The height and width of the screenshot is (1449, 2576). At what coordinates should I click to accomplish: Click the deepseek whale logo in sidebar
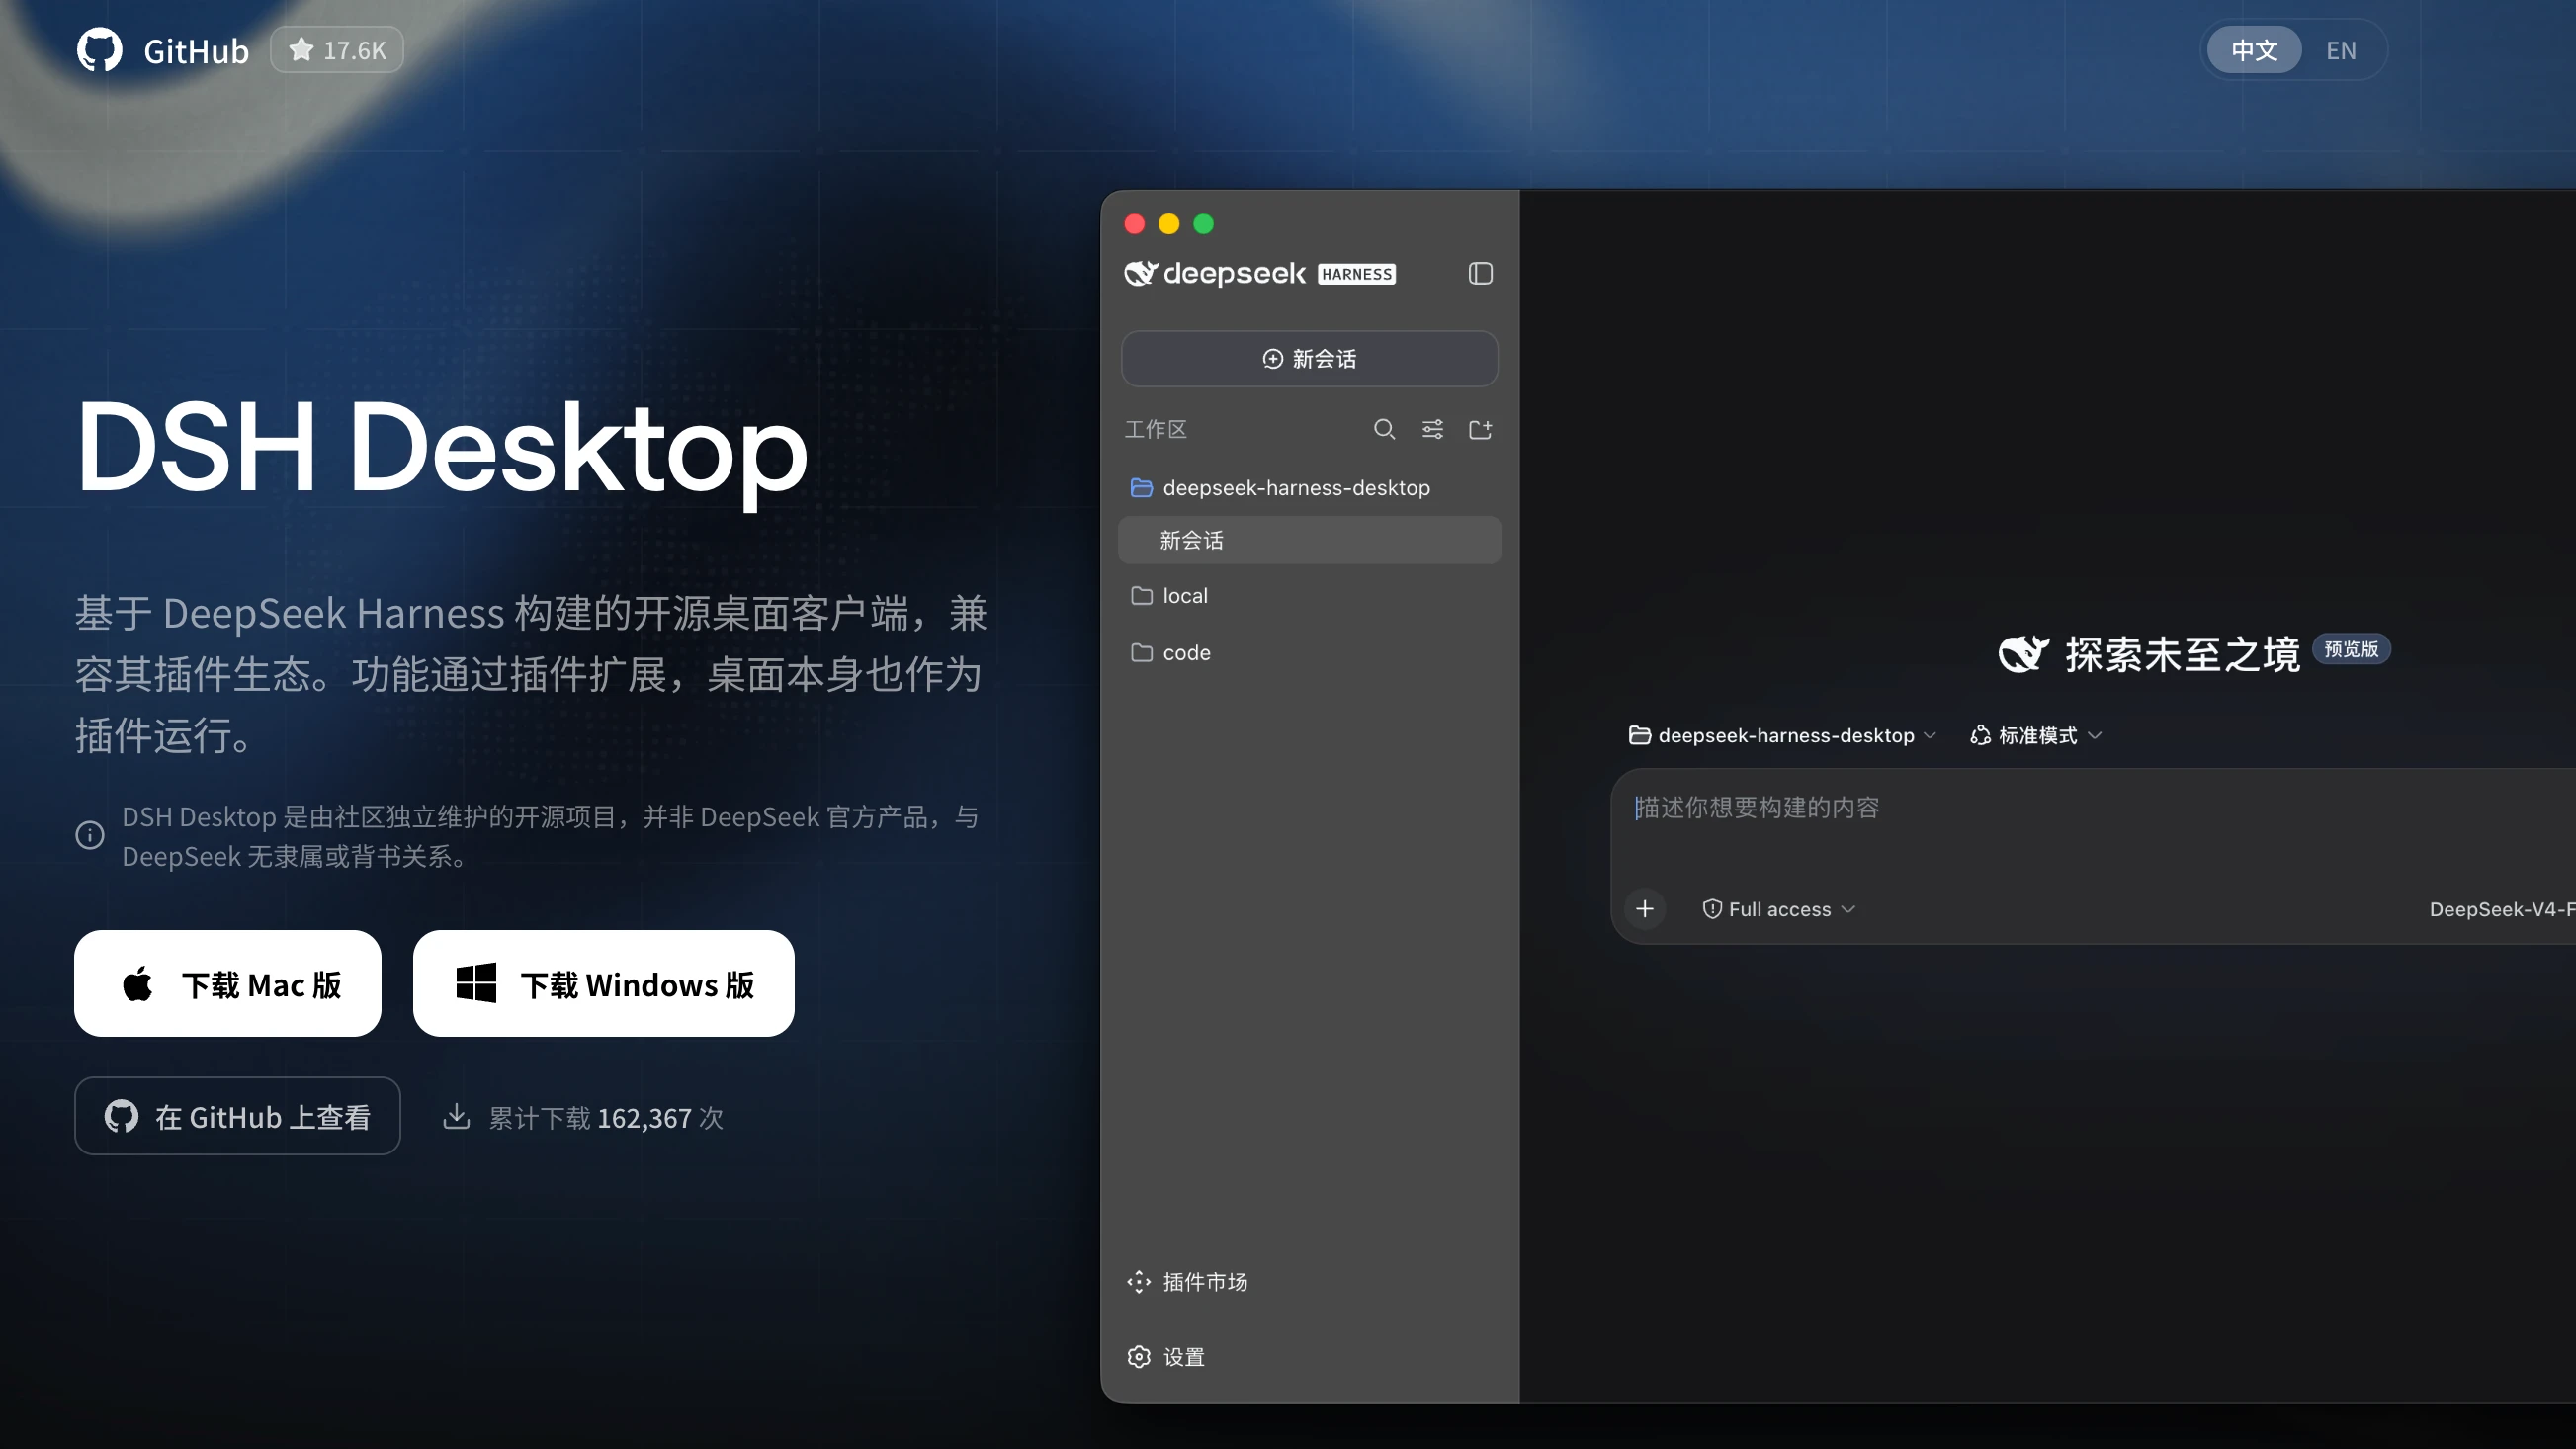coord(1141,273)
